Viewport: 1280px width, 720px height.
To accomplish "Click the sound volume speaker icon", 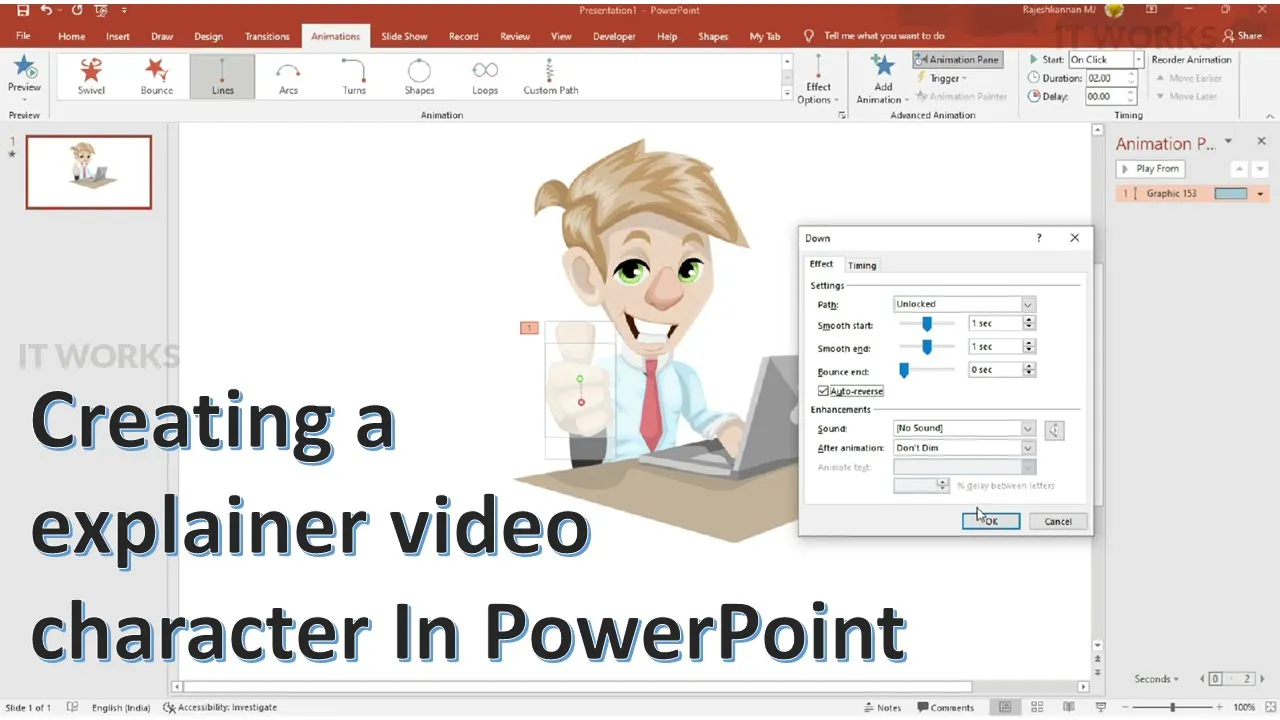I will pyautogui.click(x=1054, y=430).
